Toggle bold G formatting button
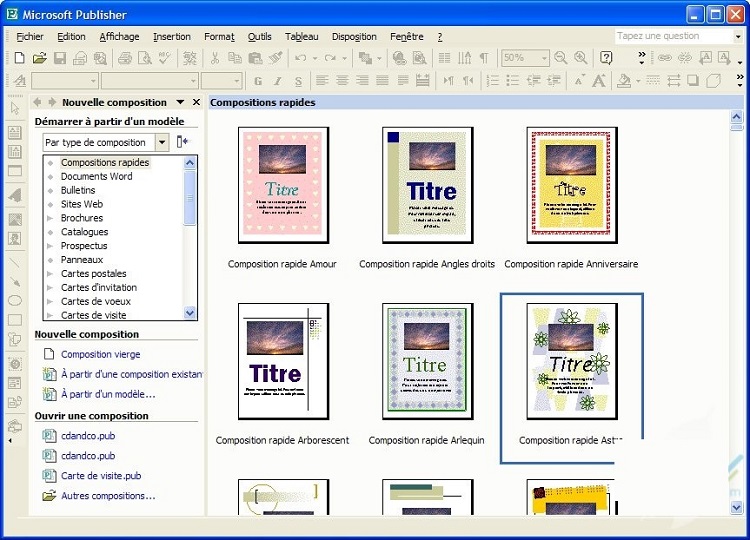This screenshot has width=750, height=540. coord(258,81)
